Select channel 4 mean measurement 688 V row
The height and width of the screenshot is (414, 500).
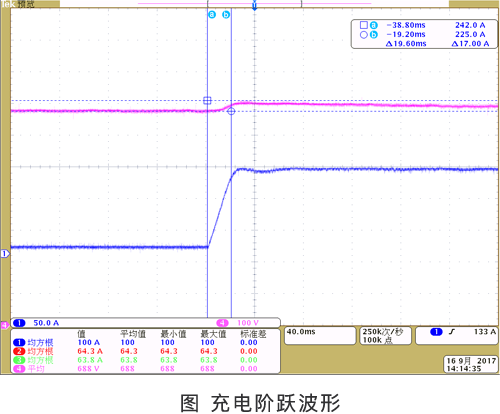point(145,369)
